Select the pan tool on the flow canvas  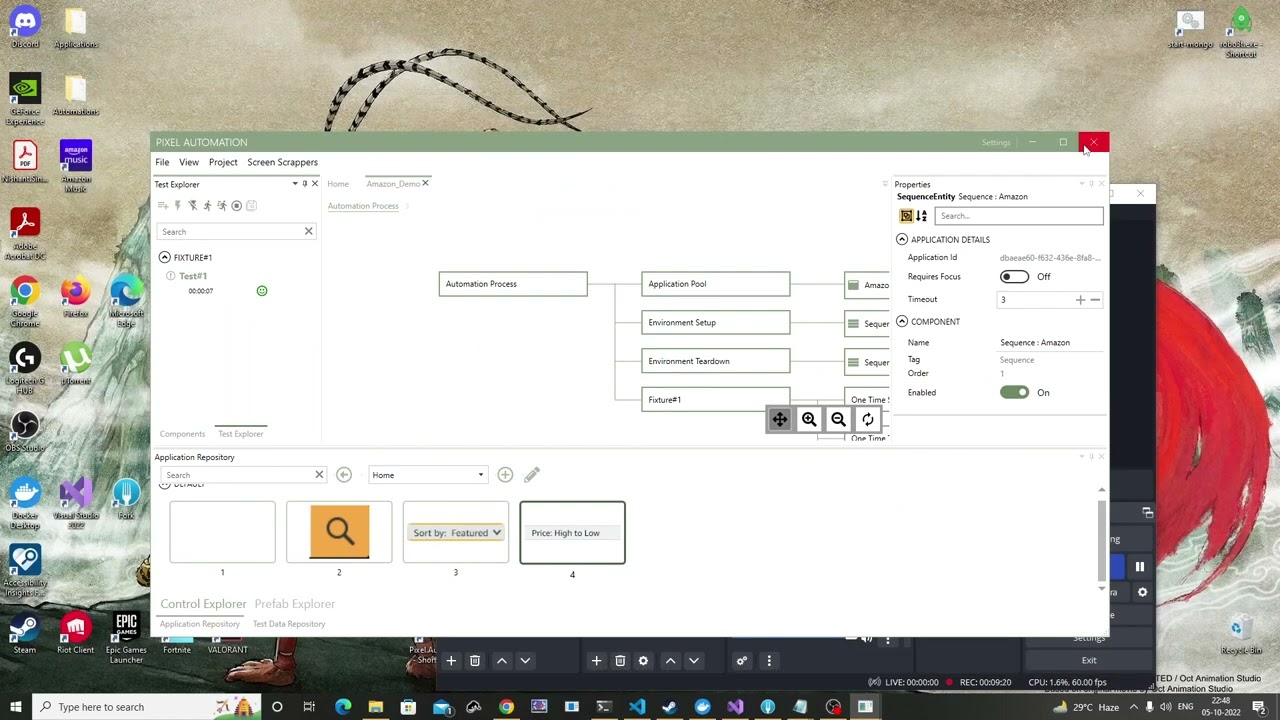pos(779,419)
